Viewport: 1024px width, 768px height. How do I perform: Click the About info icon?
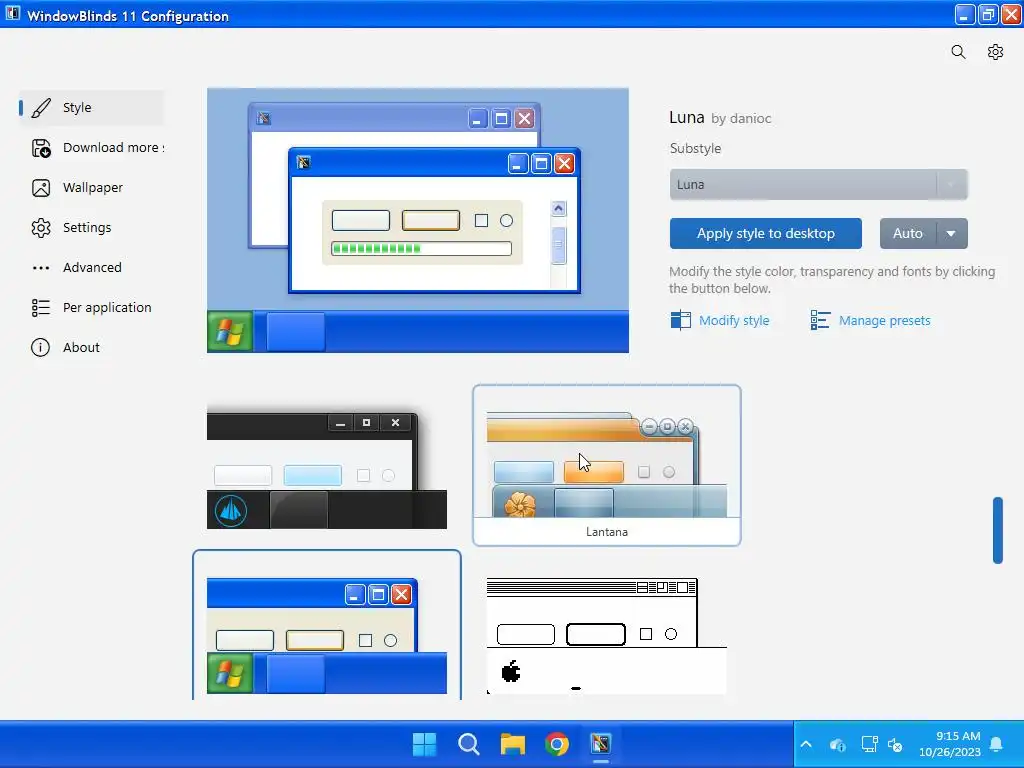pyautogui.click(x=40, y=347)
